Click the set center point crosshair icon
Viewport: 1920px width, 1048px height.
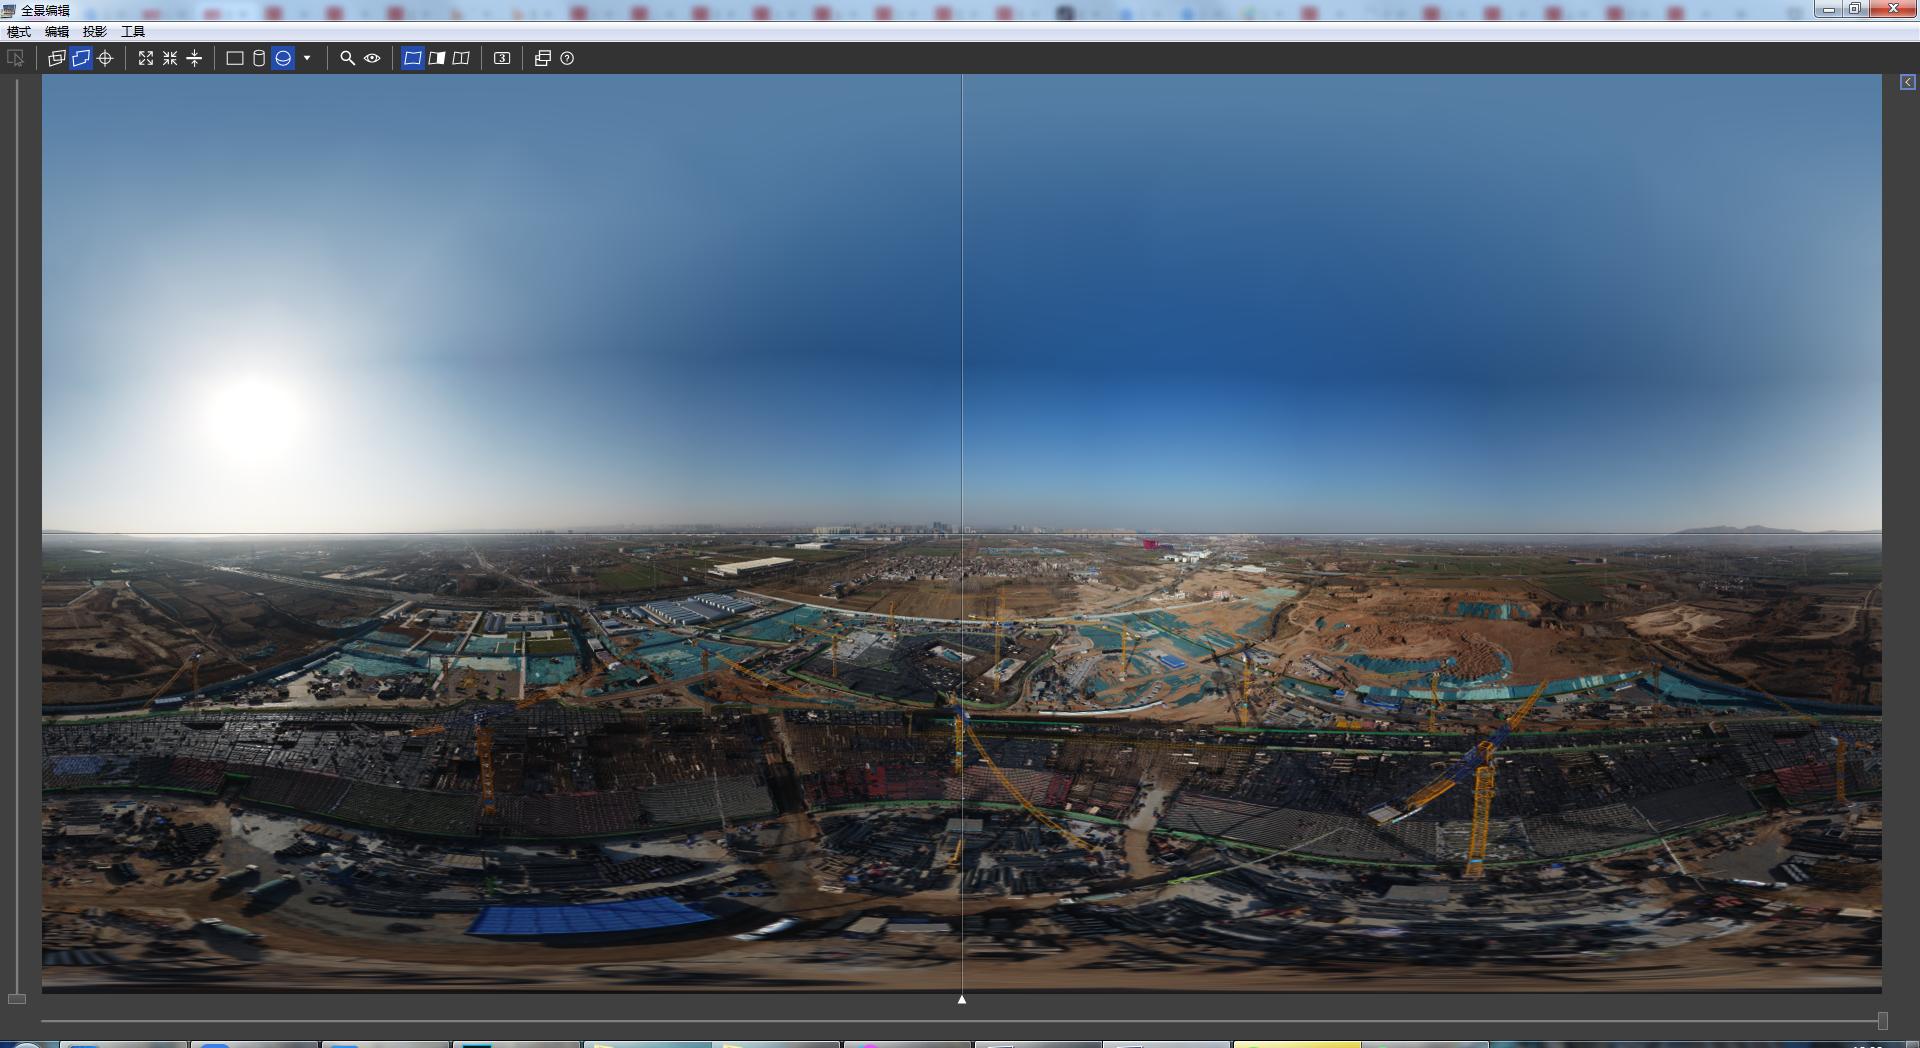pyautogui.click(x=105, y=58)
